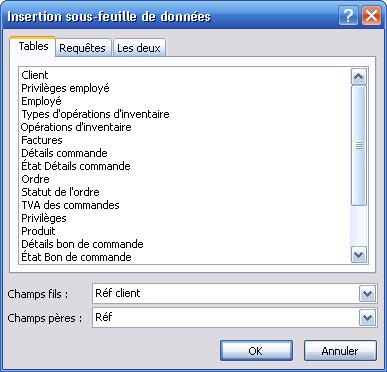Click the help question mark icon
Screen dimensions: 387x372
[x=348, y=16]
